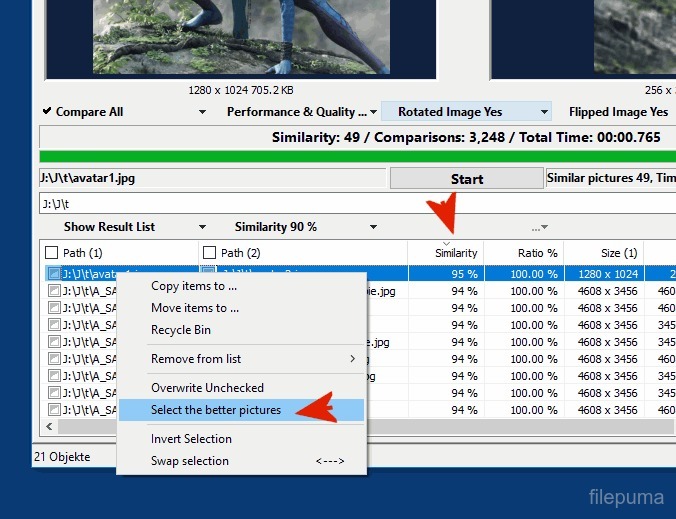Screen dimensions: 676x519
Task: Expand the Remove from list submenu
Action: [240, 359]
